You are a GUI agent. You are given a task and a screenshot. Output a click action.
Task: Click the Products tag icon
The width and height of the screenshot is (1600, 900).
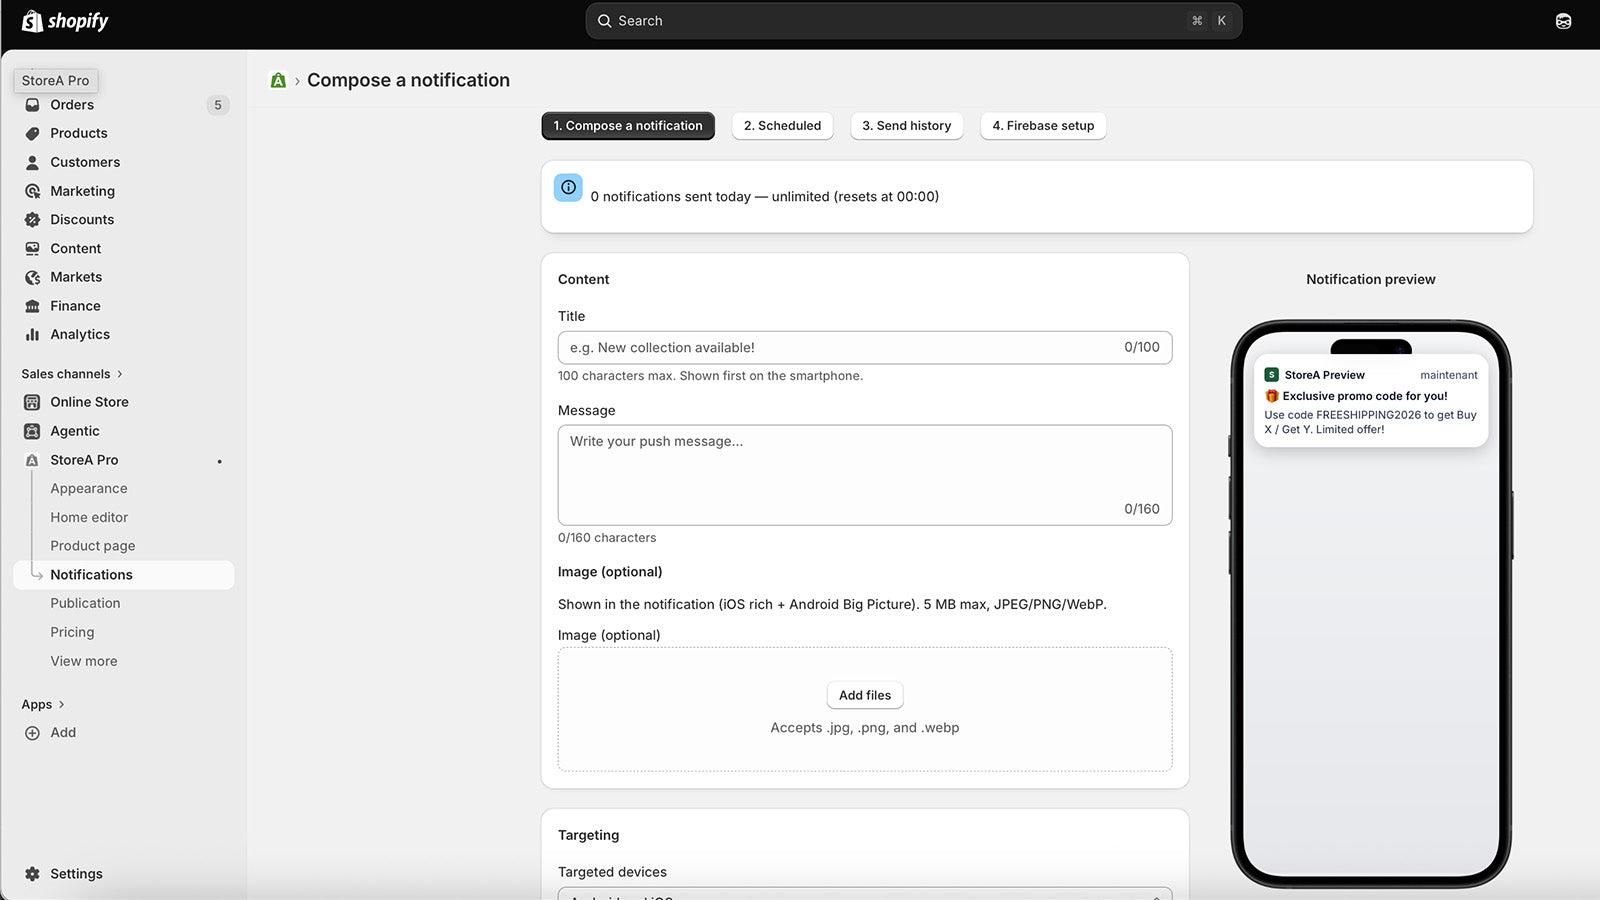coord(32,133)
